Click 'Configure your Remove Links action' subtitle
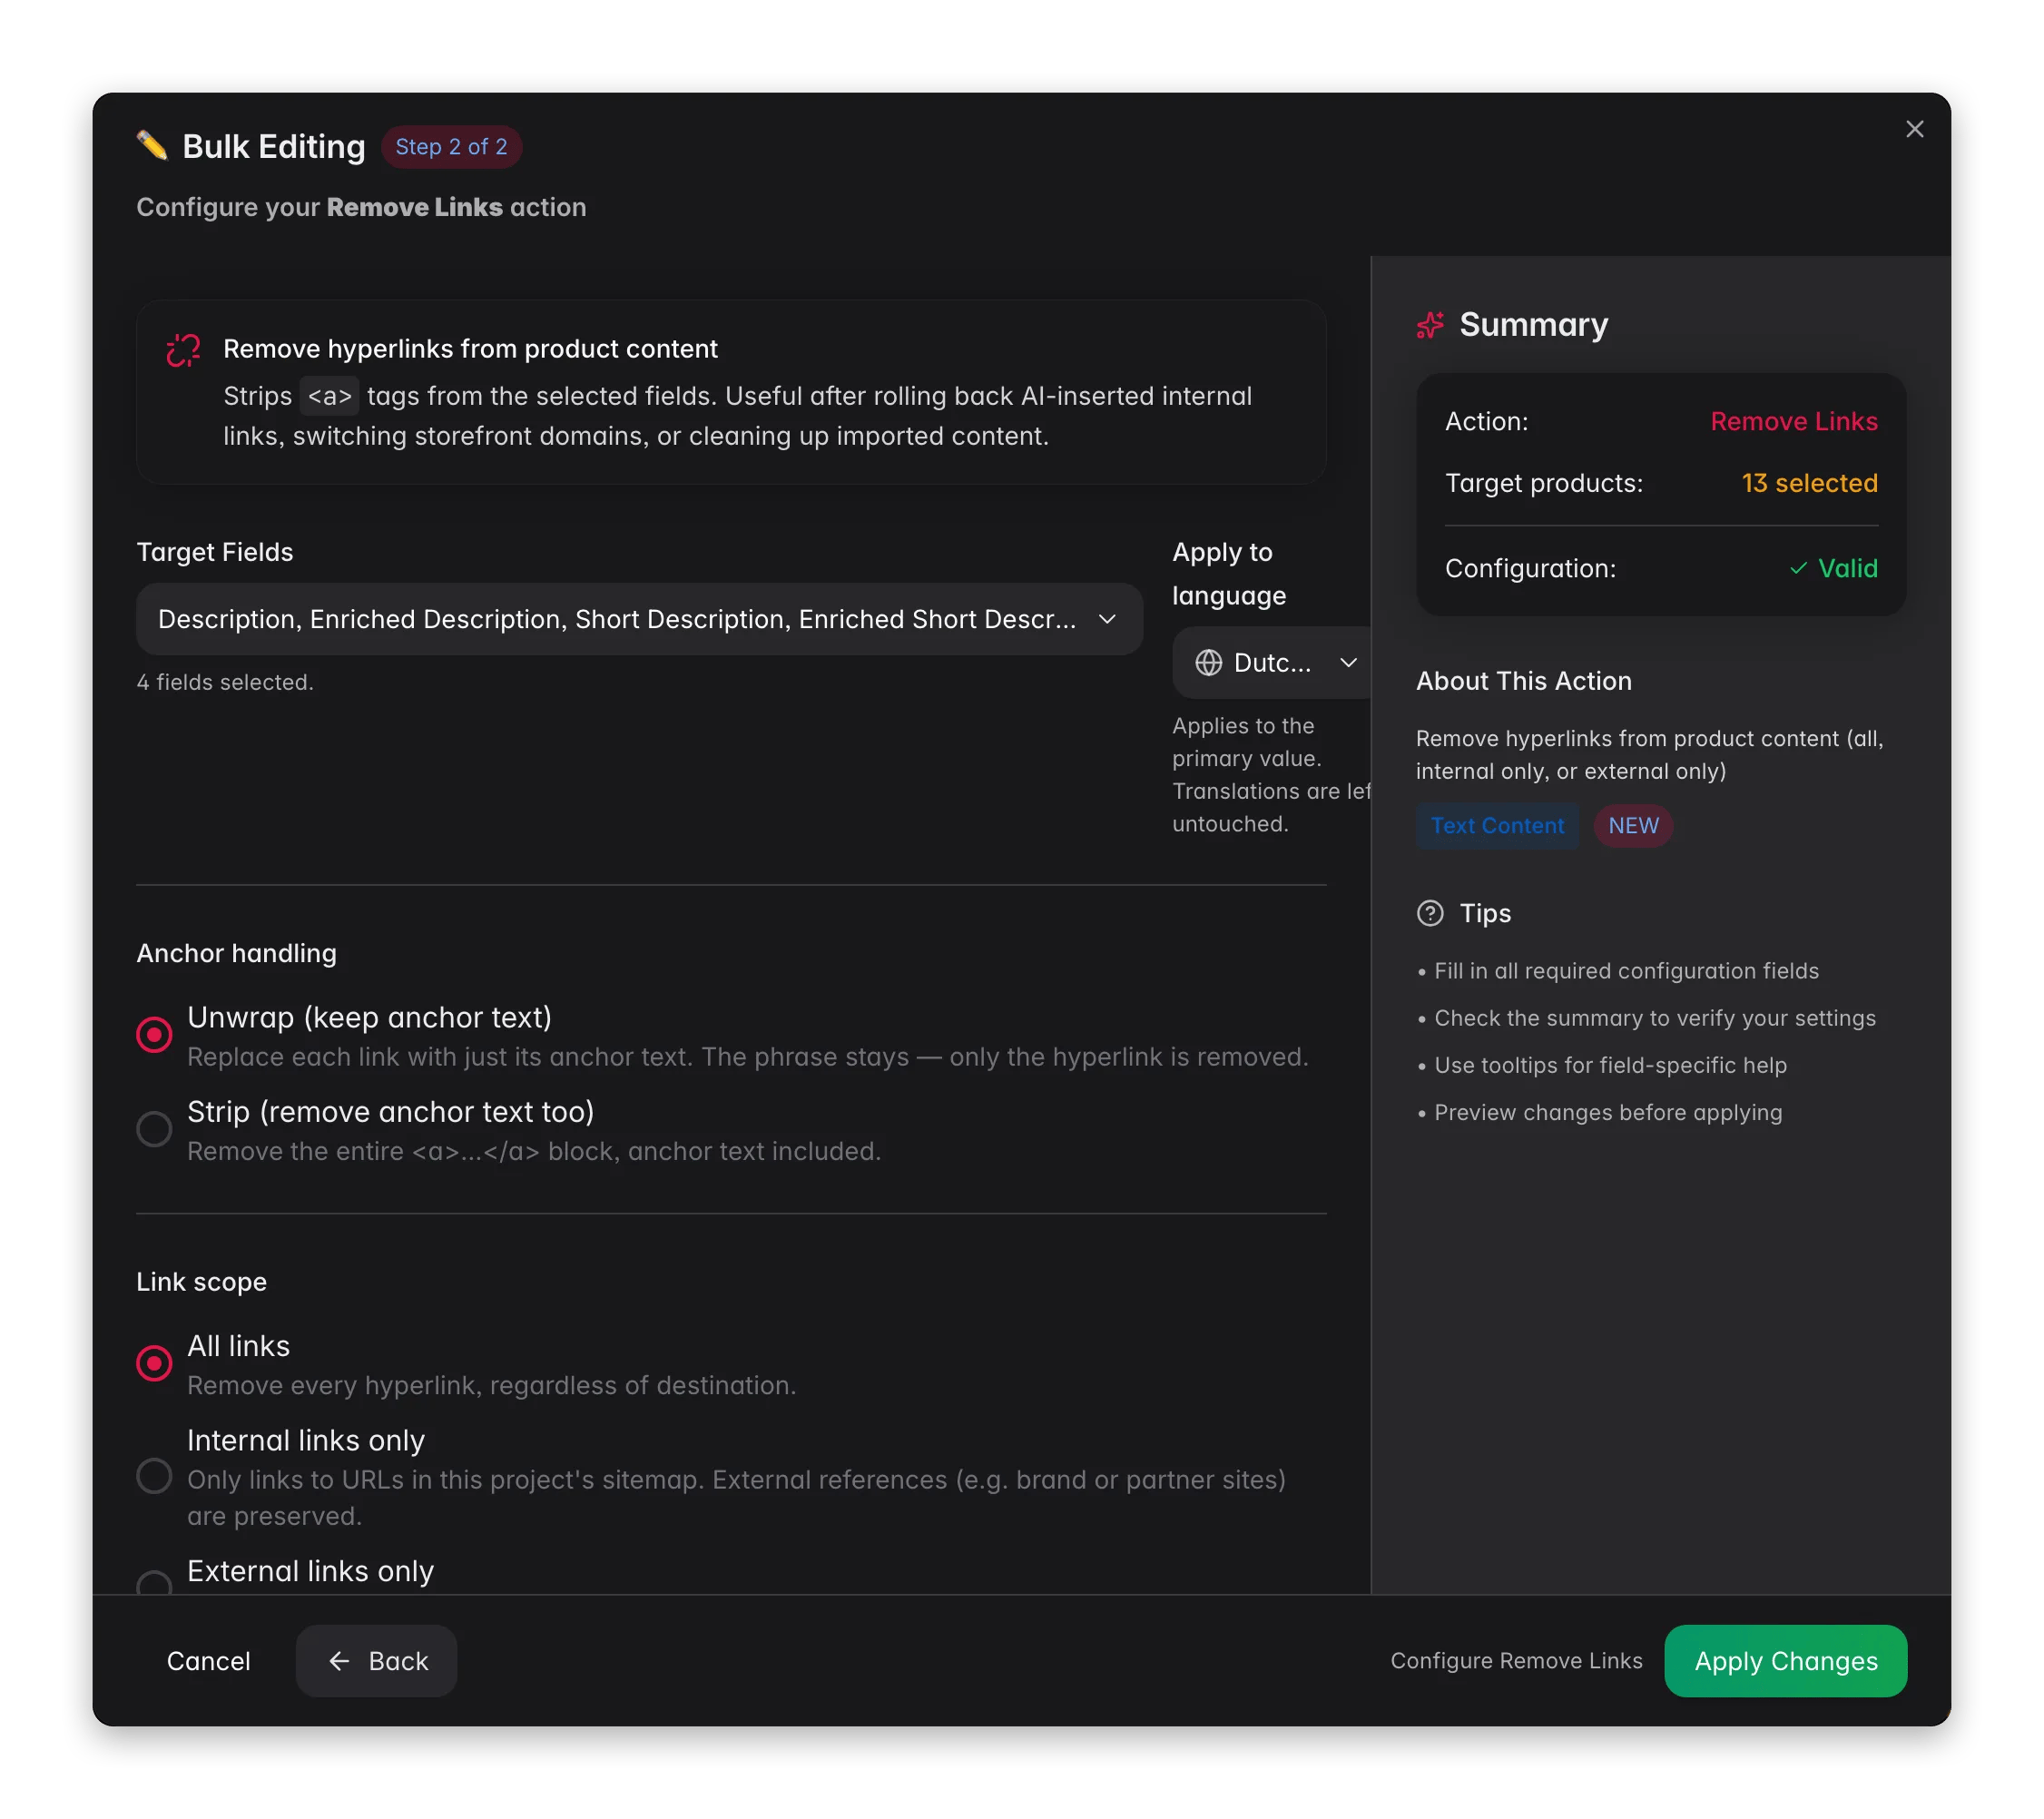This screenshot has height=1819, width=2044. tap(361, 207)
